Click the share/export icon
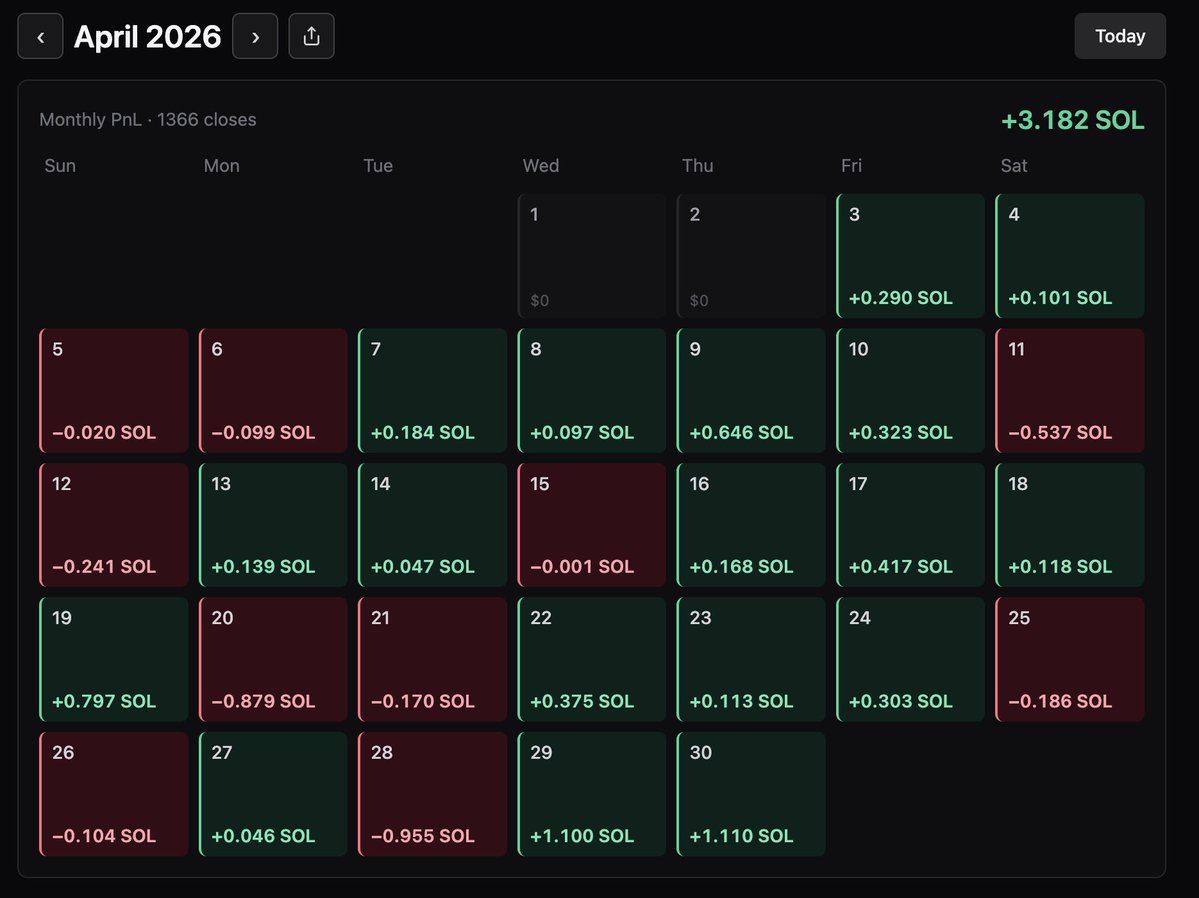Viewport: 1199px width, 898px height. [311, 36]
